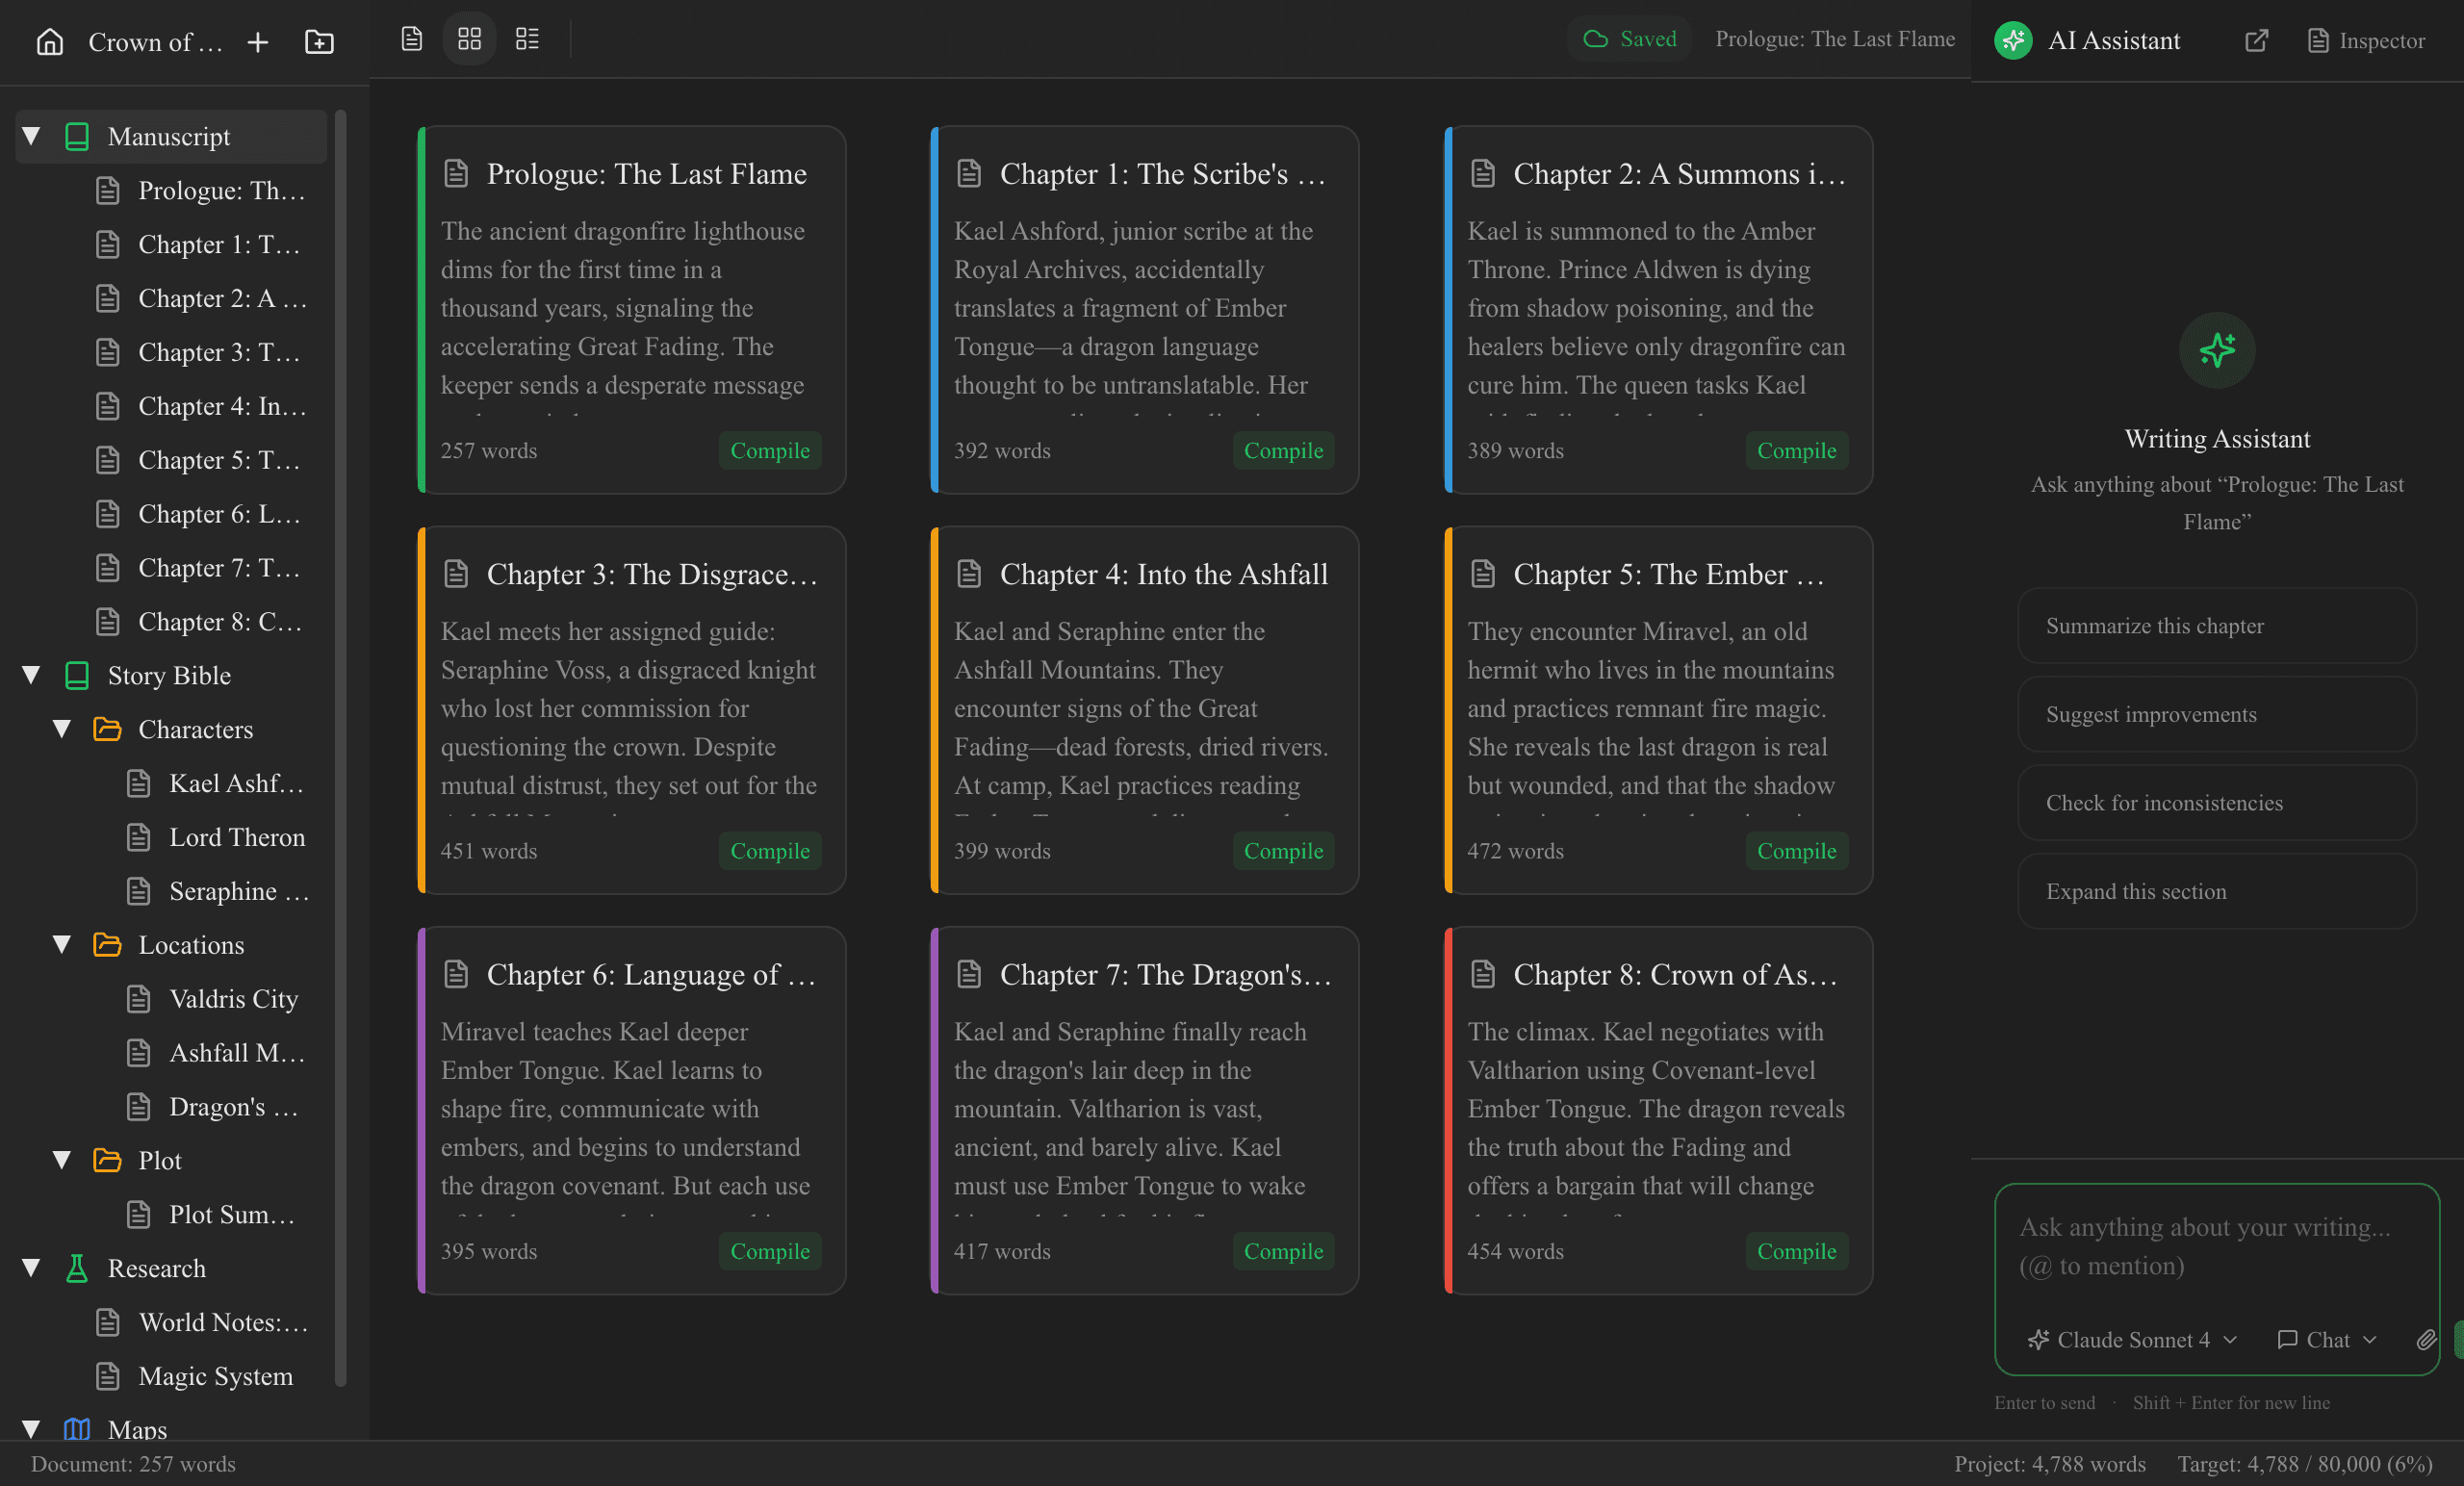The width and height of the screenshot is (2464, 1486).
Task: Open the Chat mode dropdown
Action: click(2326, 1340)
